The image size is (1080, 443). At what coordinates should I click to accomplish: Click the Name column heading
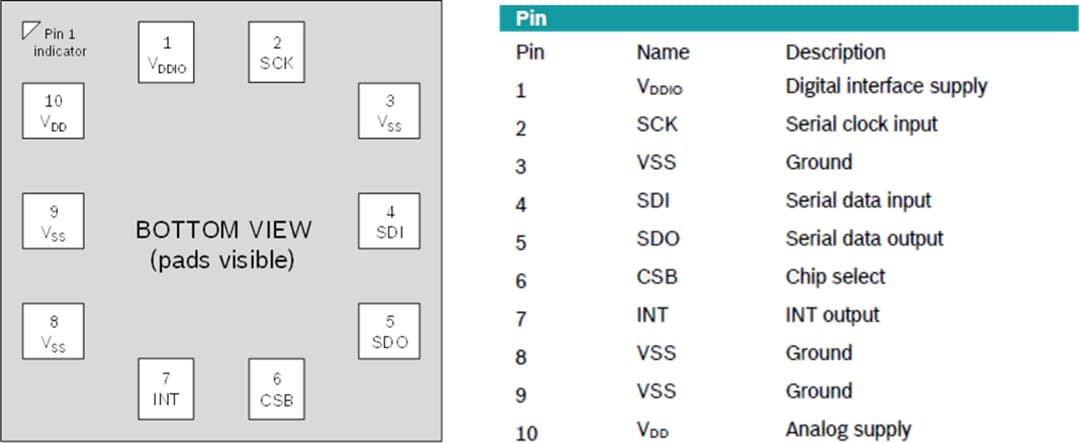[x=662, y=52]
